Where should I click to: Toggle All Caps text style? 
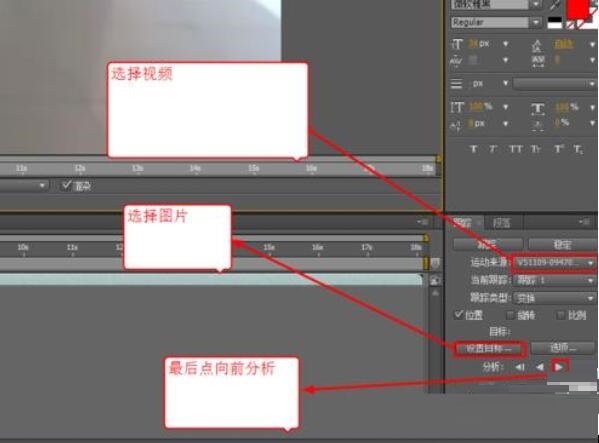click(x=515, y=149)
